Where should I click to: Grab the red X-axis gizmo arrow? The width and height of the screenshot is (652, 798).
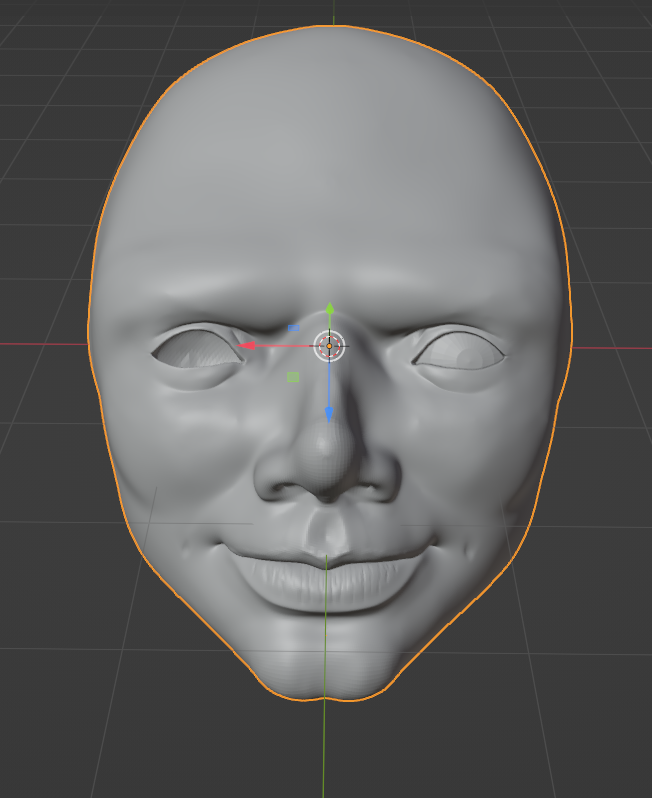point(247,346)
